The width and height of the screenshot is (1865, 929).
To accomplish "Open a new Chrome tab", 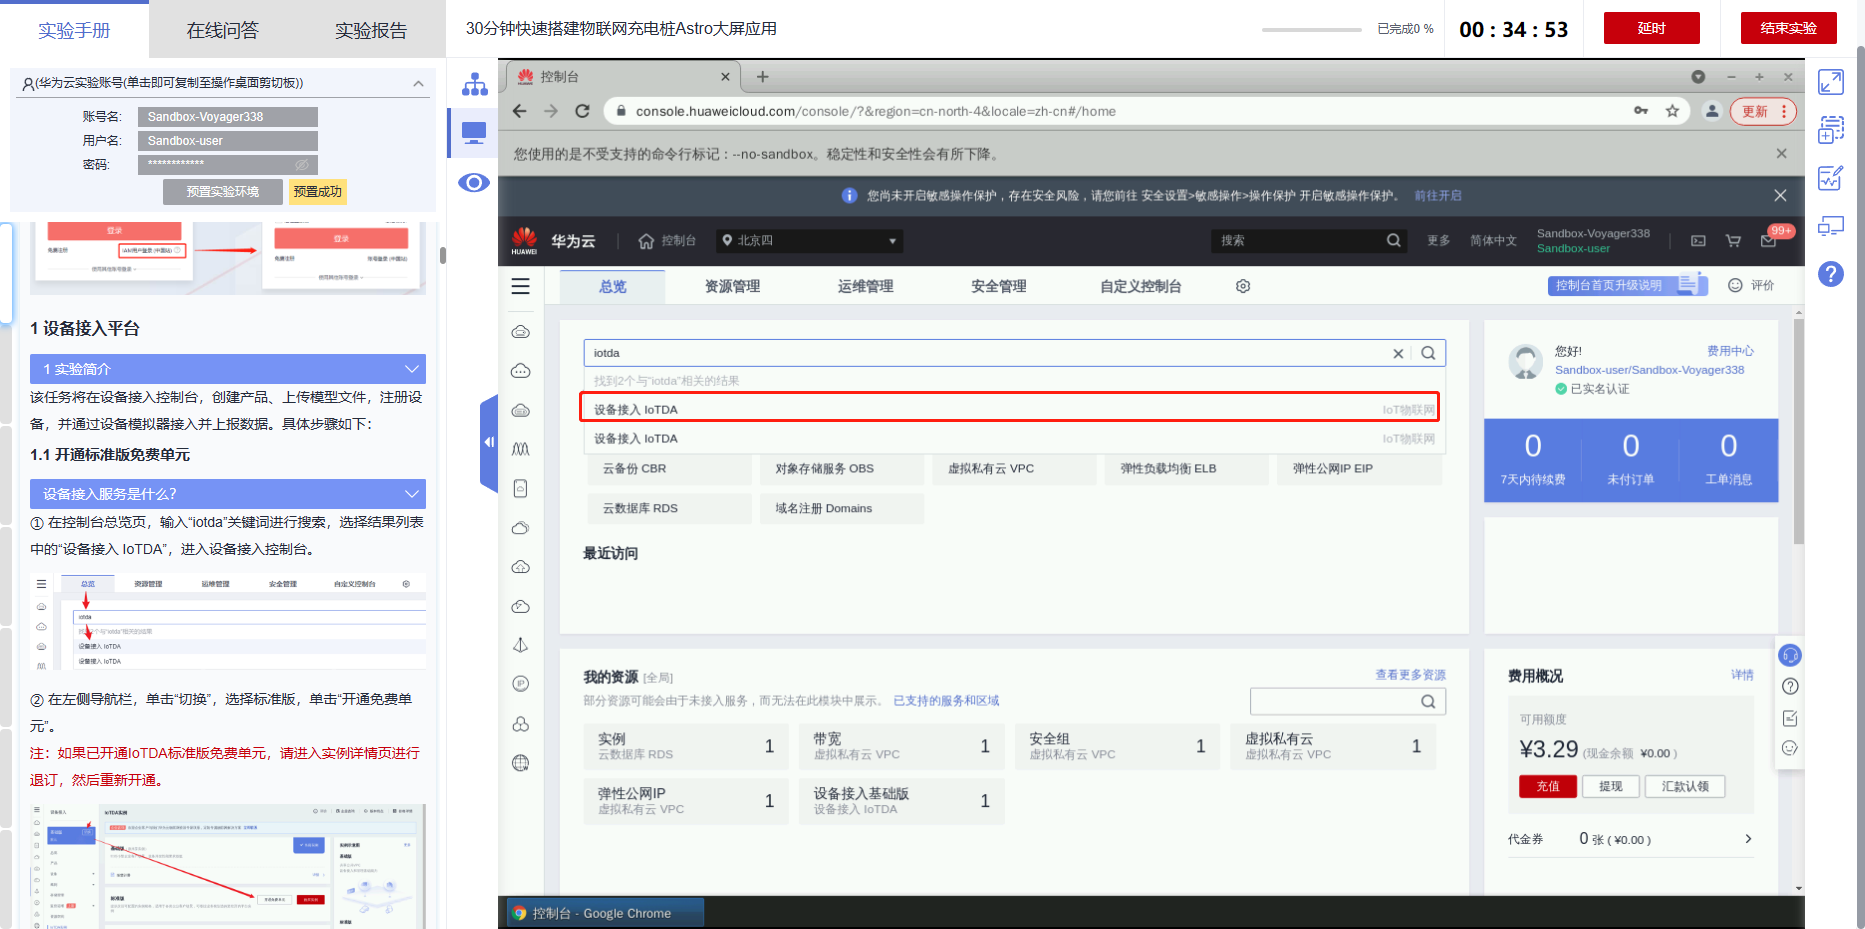I will (763, 77).
